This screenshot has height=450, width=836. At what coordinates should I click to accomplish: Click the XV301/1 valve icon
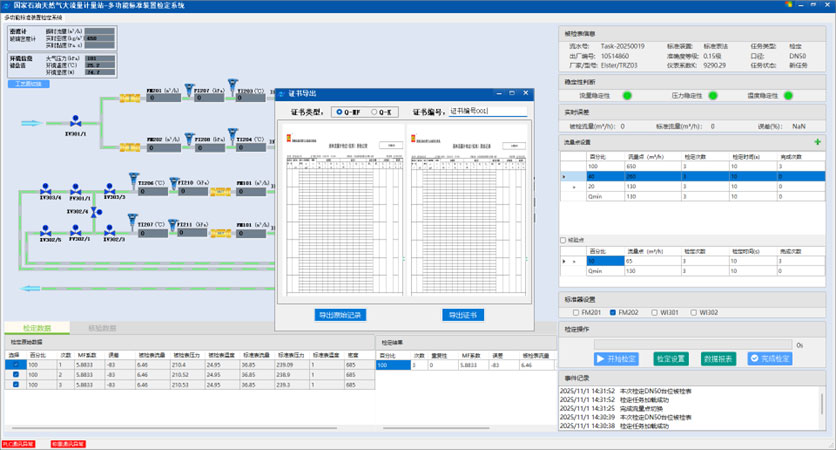(75, 123)
